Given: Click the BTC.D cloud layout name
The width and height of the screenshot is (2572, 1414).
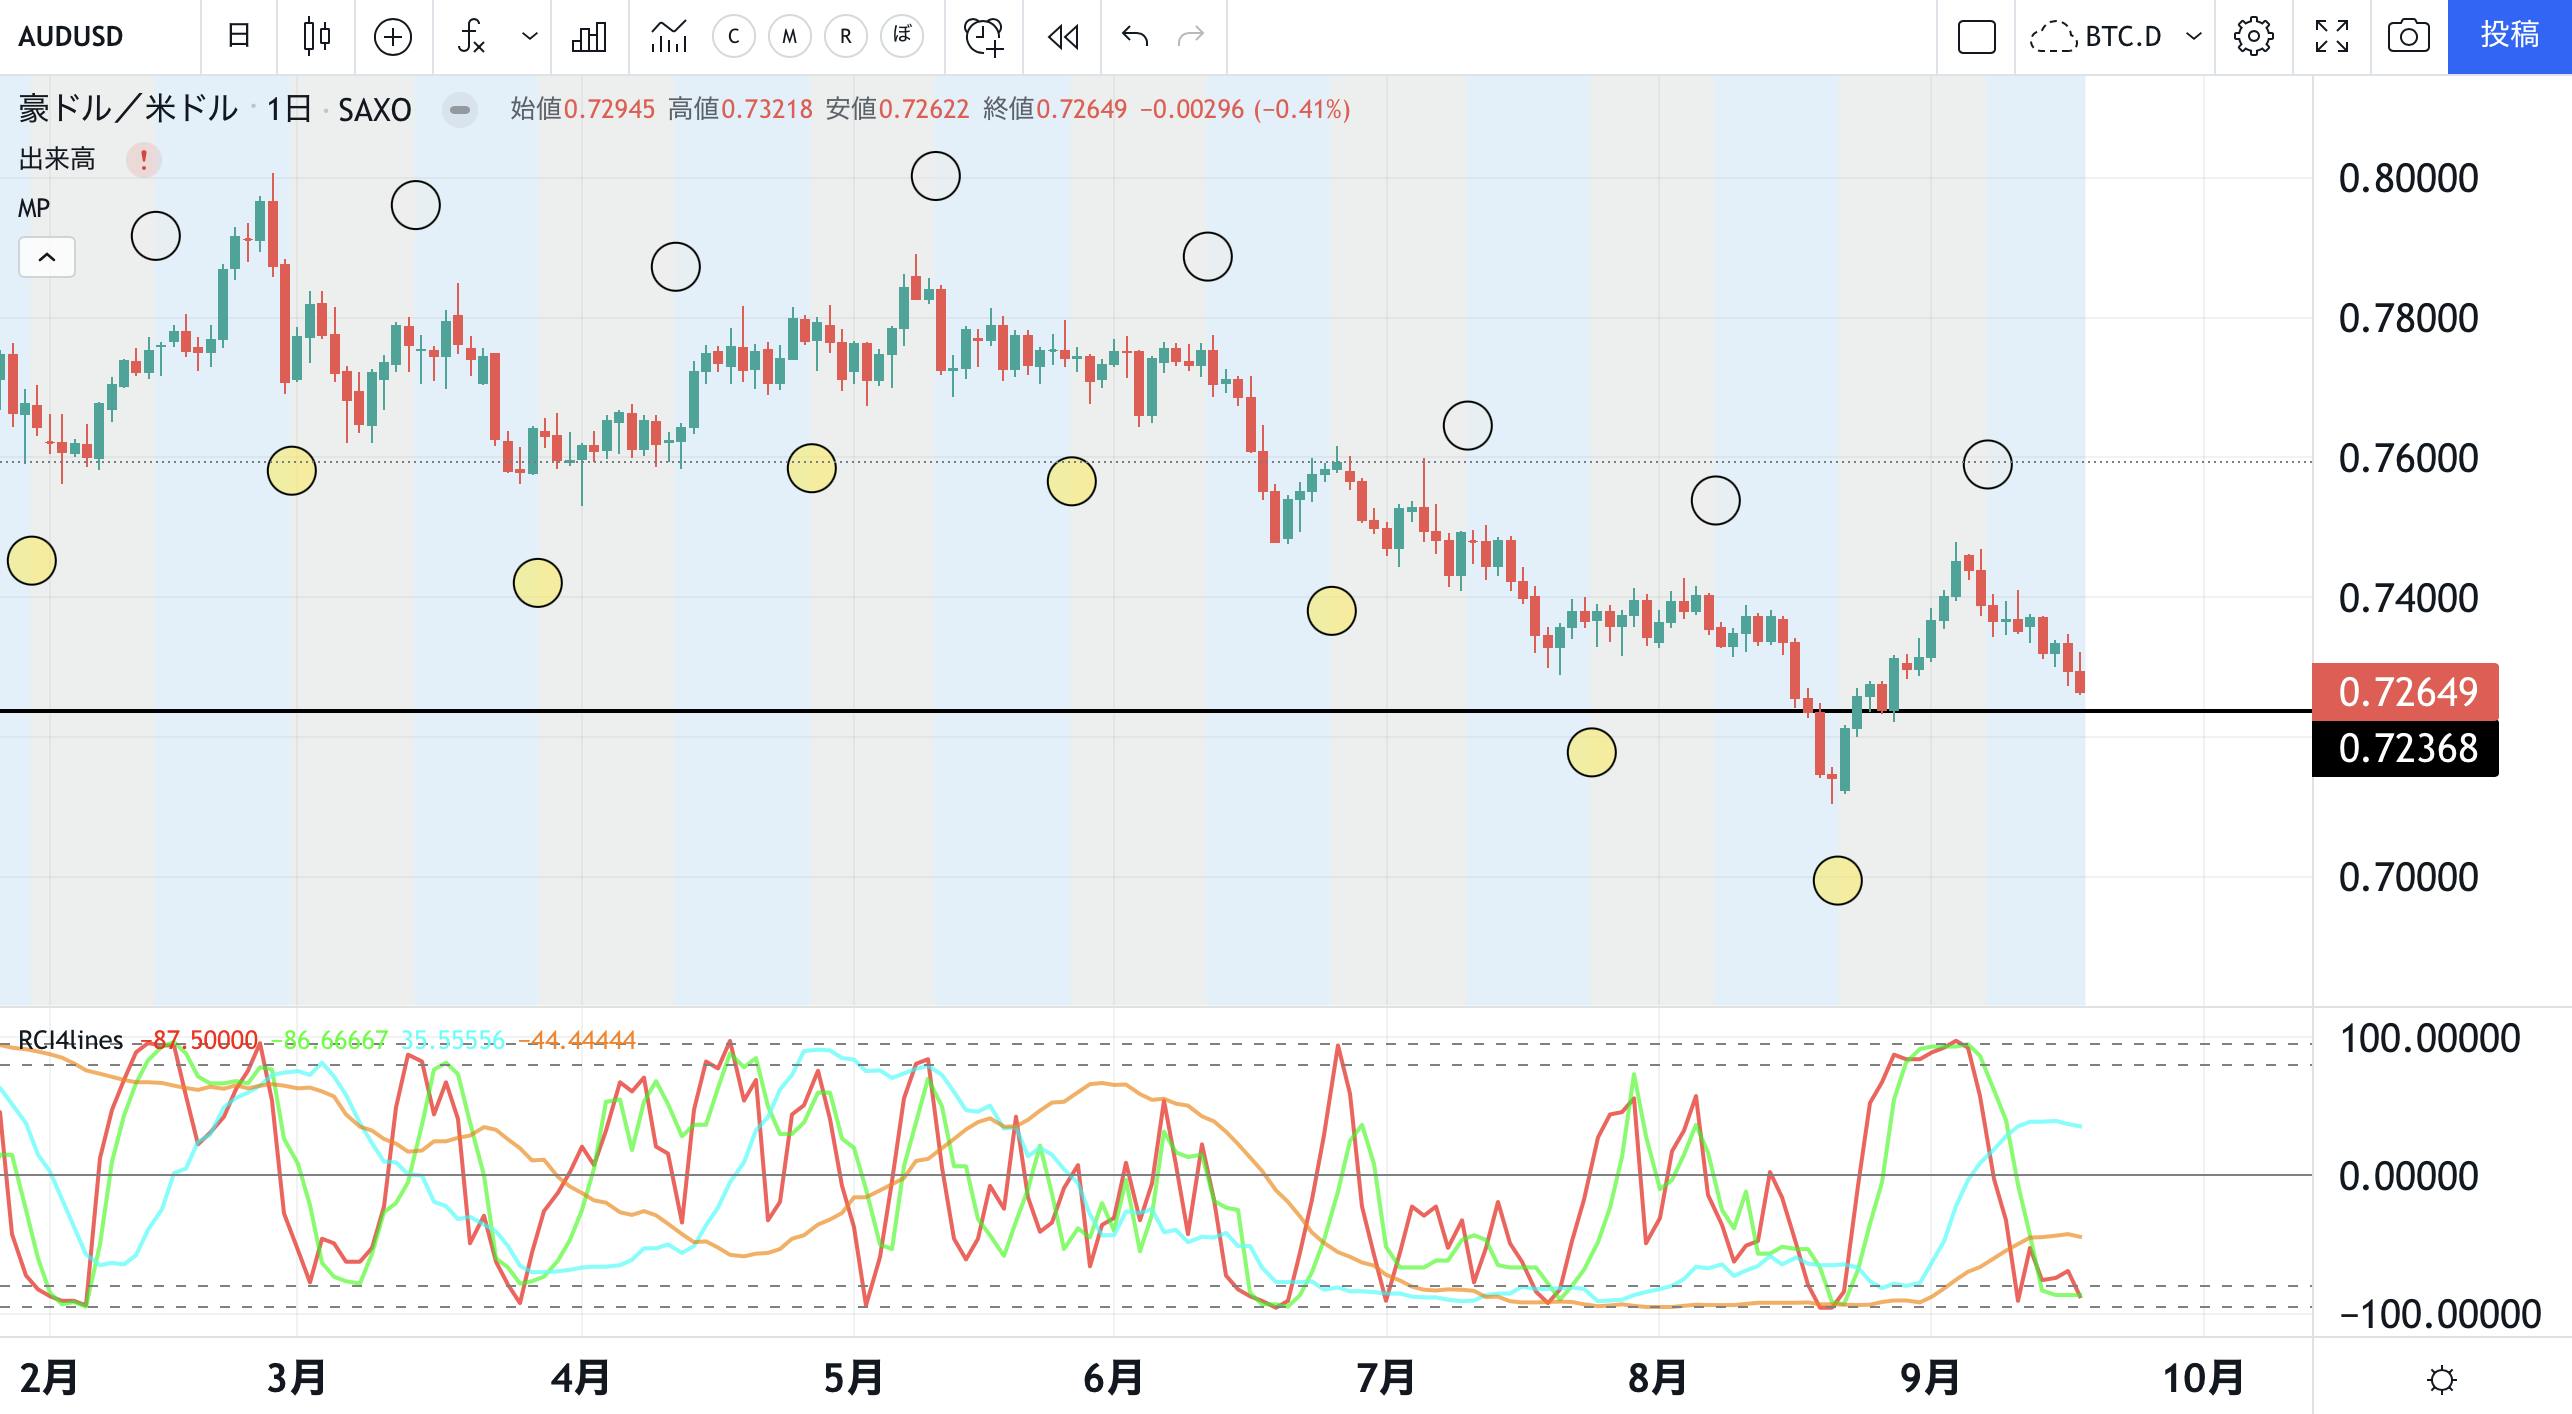Looking at the screenshot, I should pos(2095,37).
